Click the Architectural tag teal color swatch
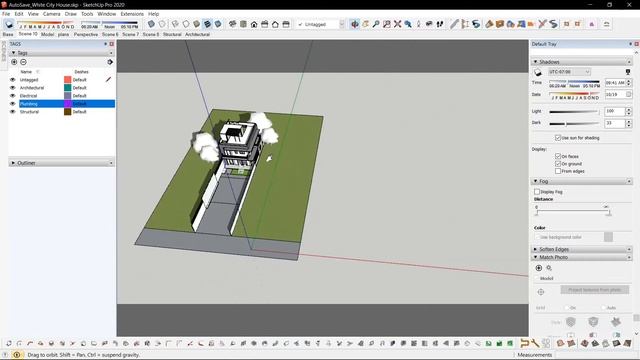 tap(68, 88)
